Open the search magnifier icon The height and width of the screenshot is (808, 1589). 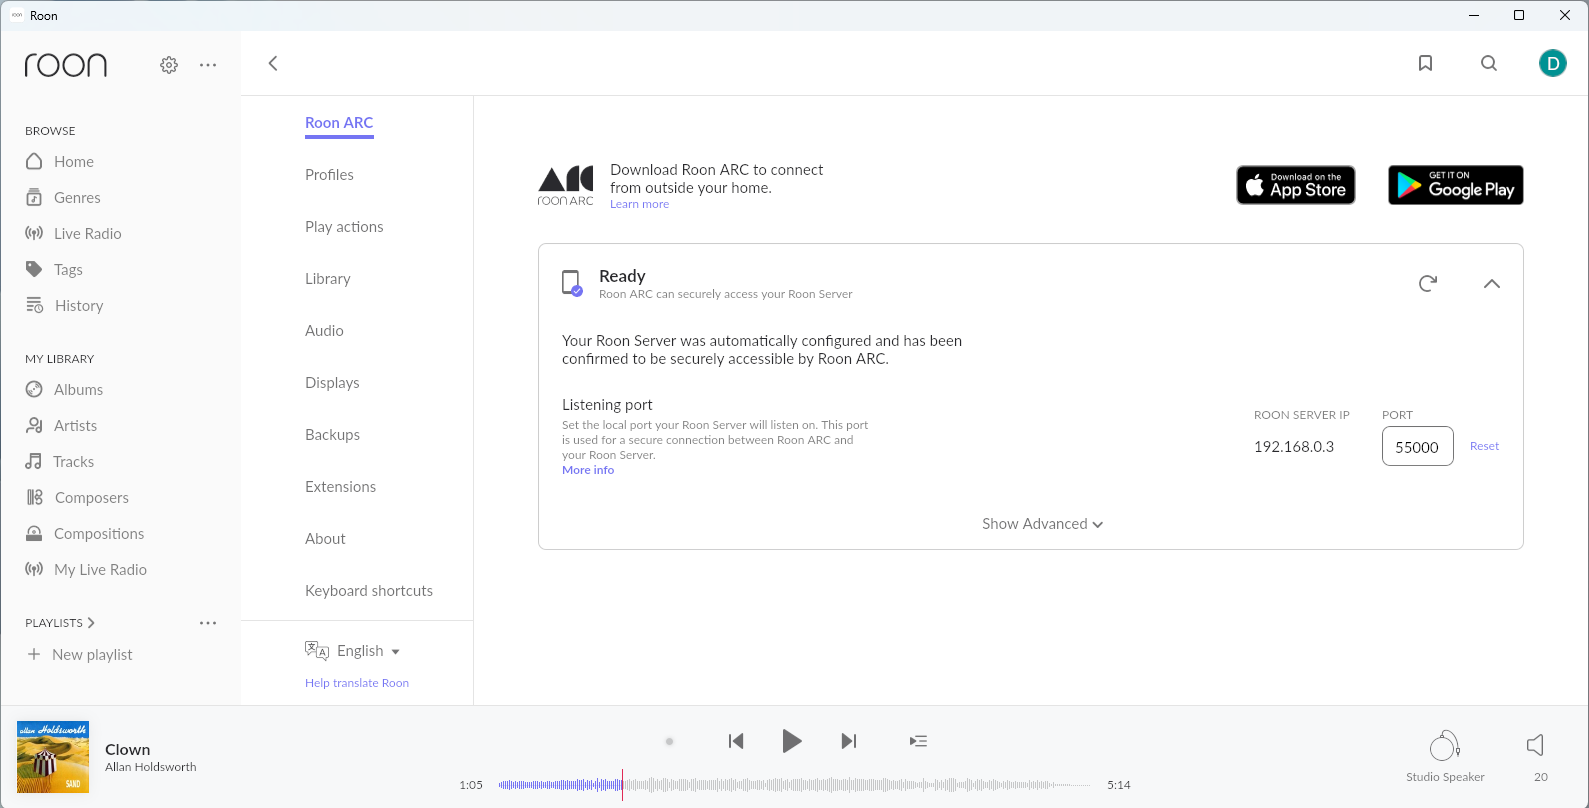click(1489, 63)
